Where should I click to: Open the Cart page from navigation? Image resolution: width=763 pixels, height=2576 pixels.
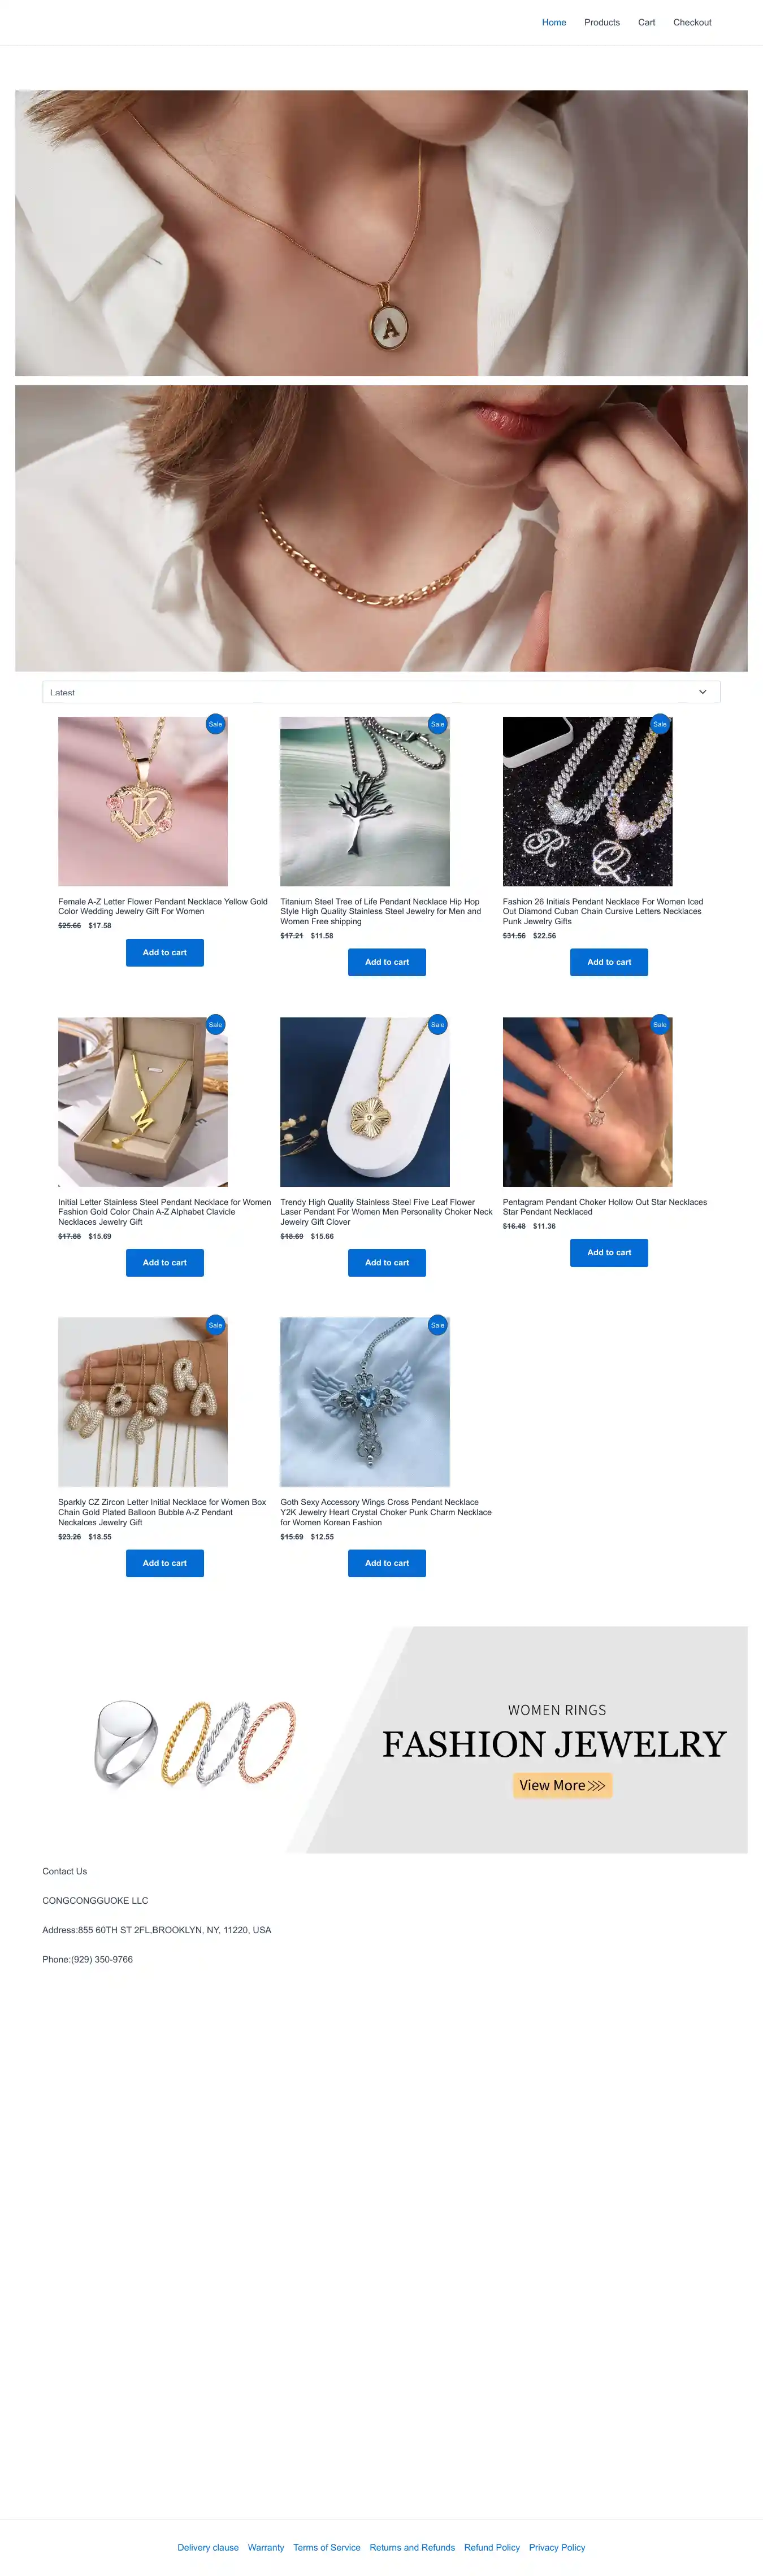point(646,22)
